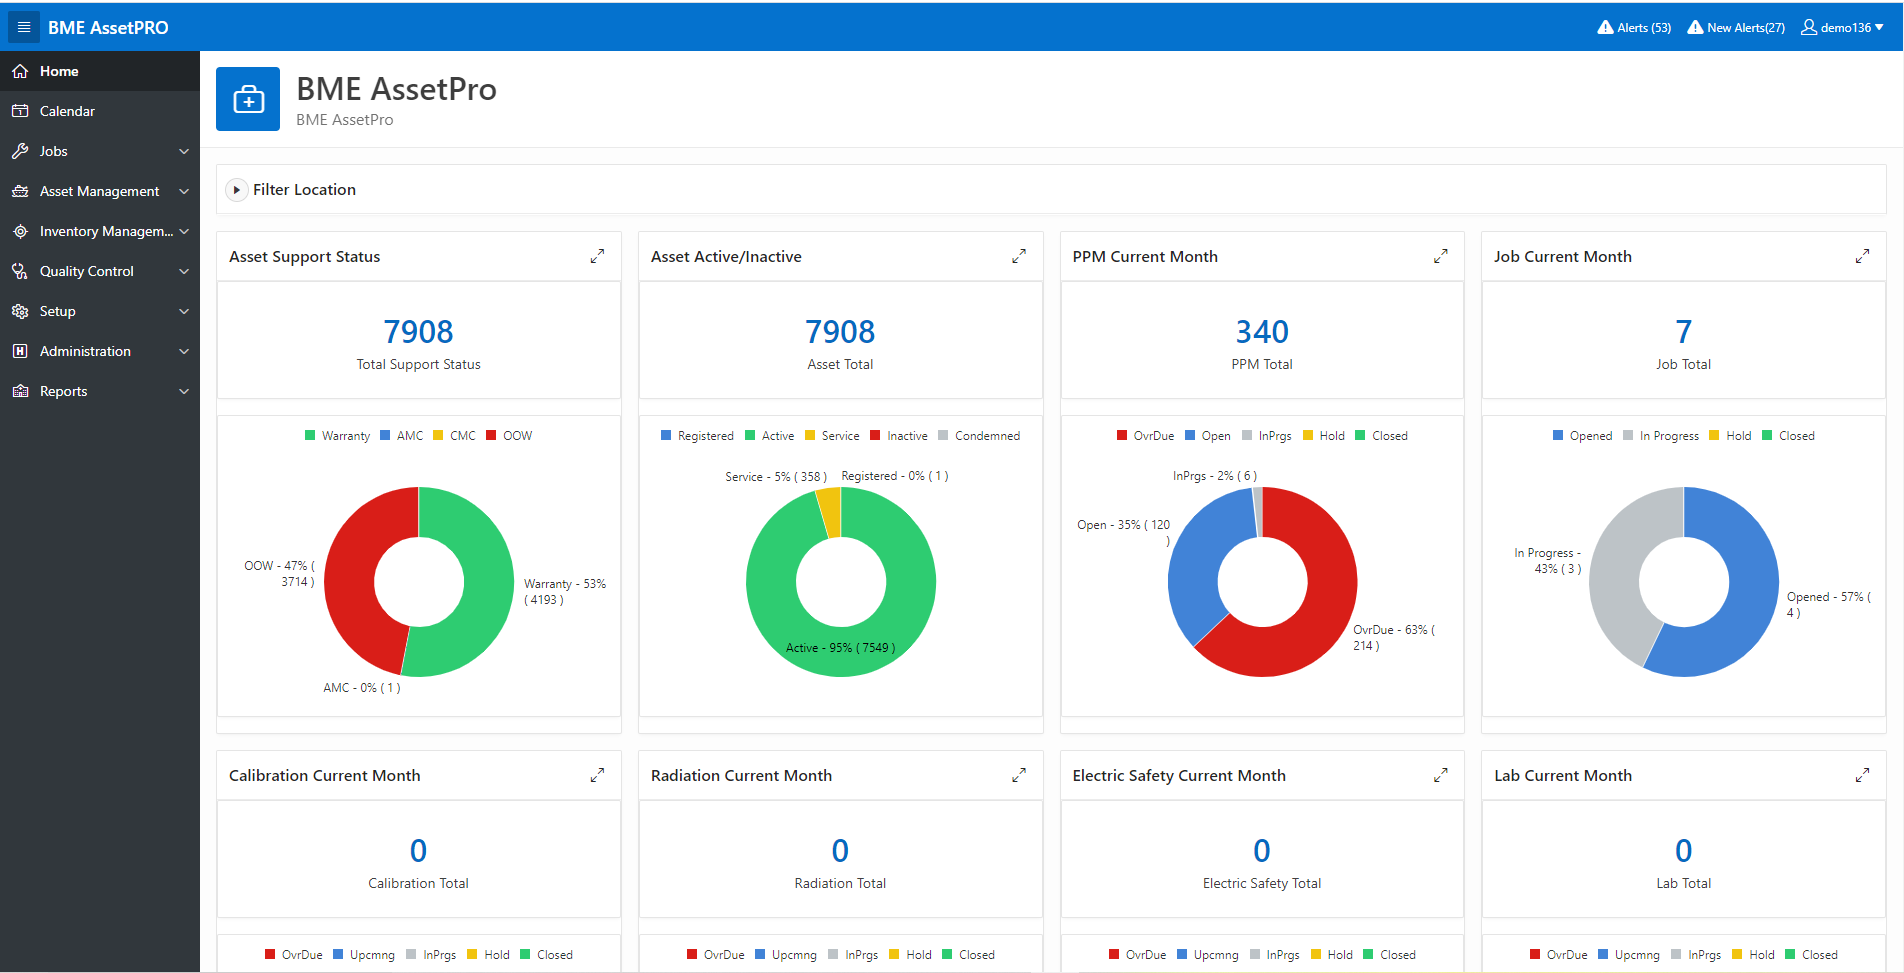This screenshot has height=973, width=1904.
Task: Select Reports menu item
Action: pos(100,391)
